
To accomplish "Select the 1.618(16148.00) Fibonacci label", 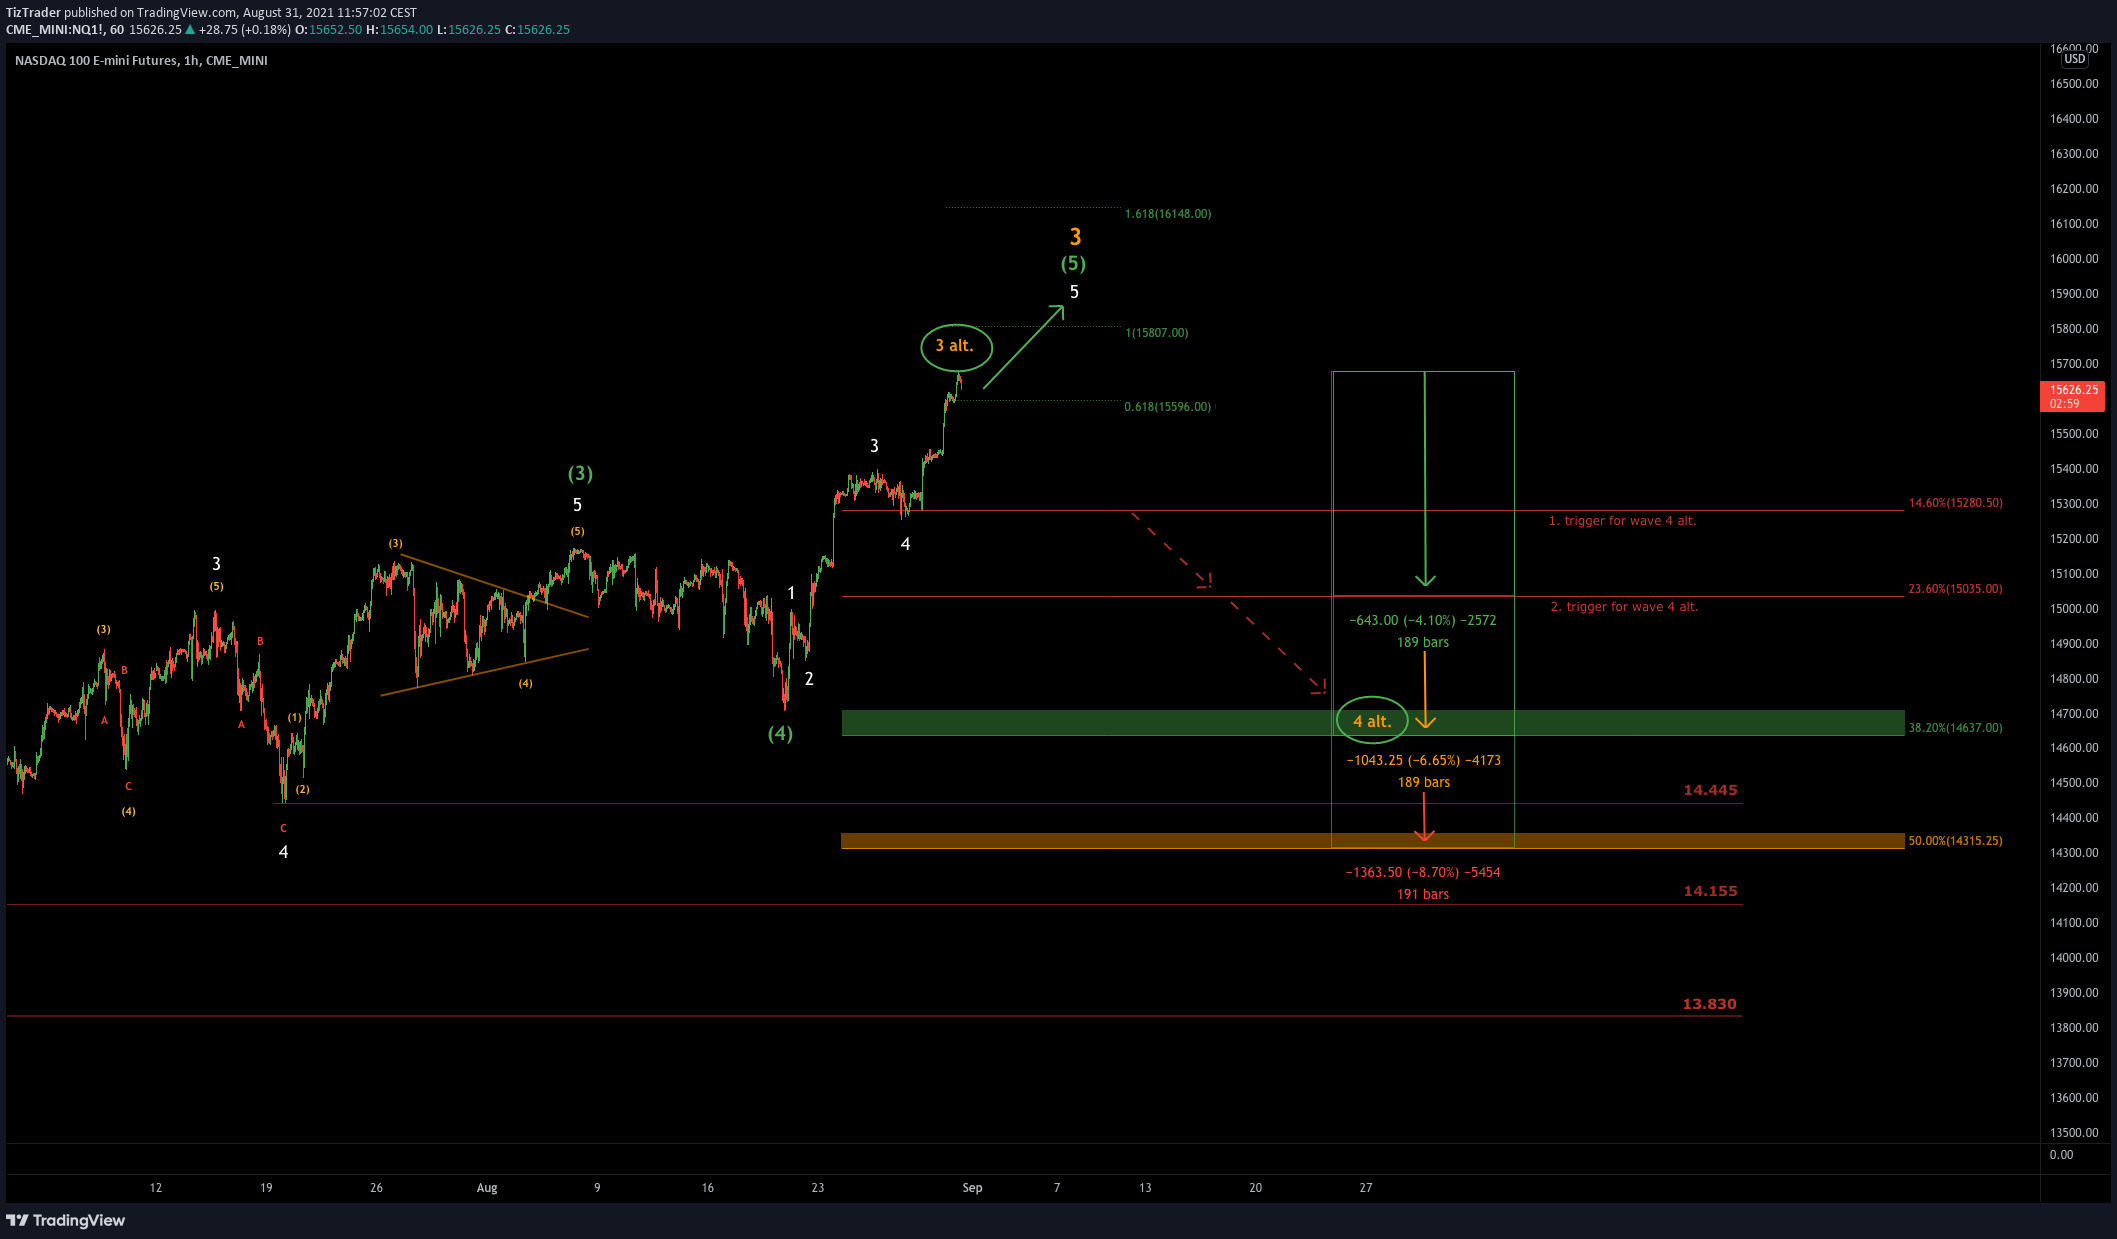I will (1168, 214).
